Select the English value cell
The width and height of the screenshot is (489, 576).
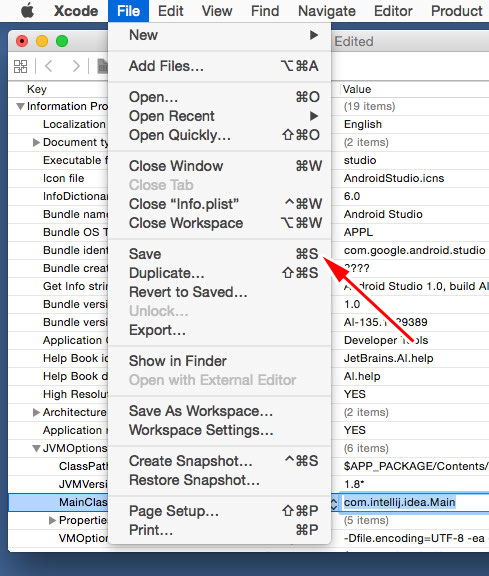363,124
